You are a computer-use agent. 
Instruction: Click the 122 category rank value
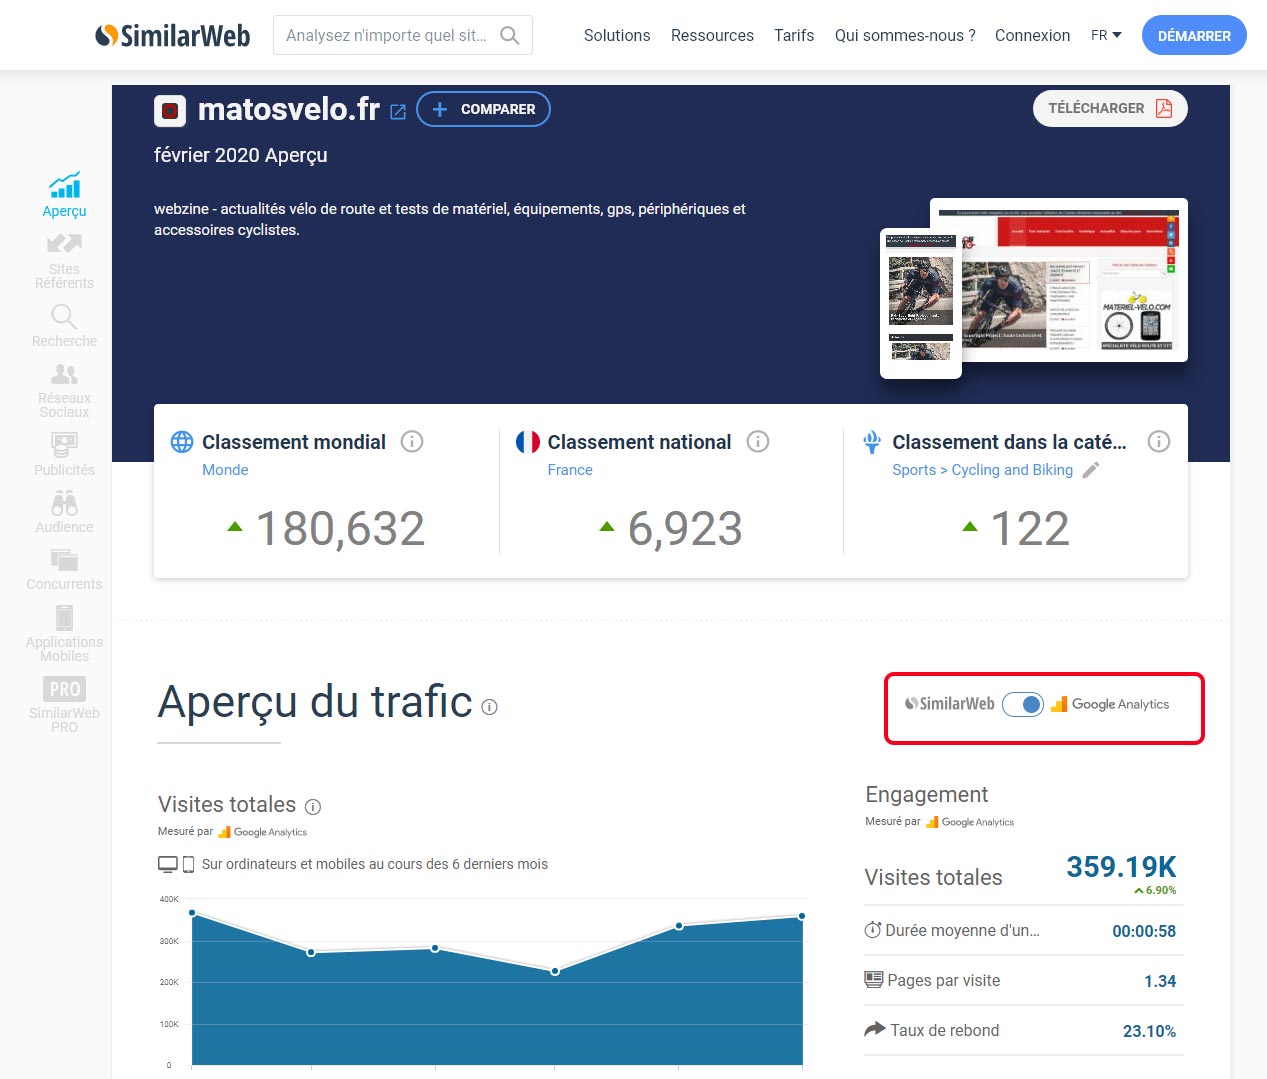(1030, 528)
